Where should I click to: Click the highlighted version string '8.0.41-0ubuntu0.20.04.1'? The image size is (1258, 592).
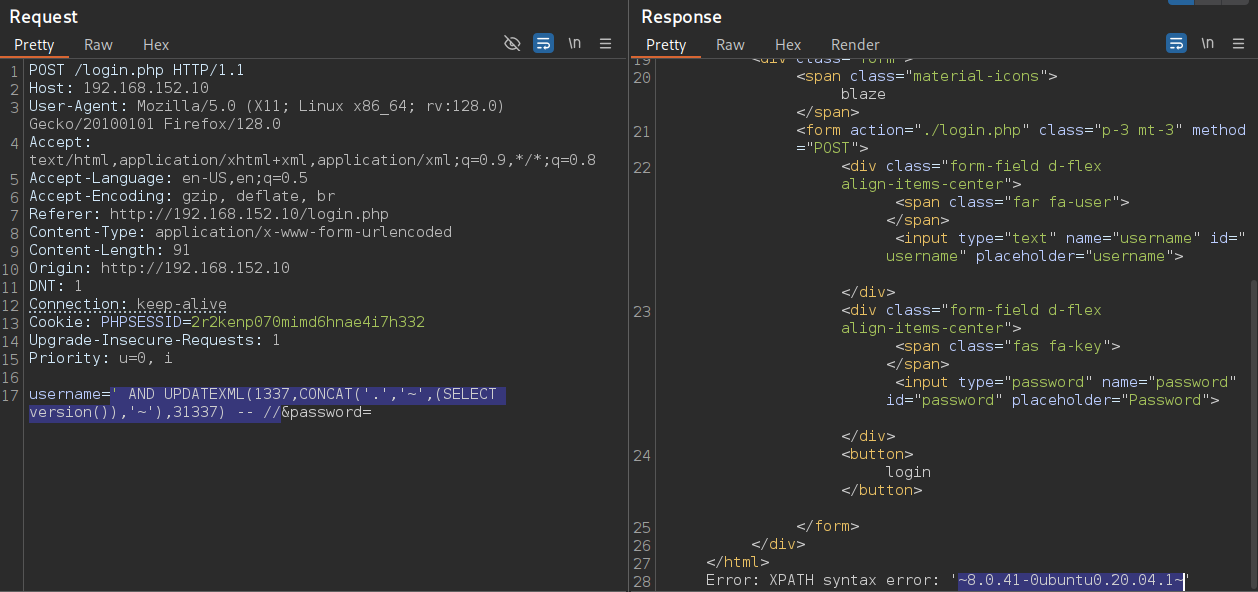click(1071, 580)
